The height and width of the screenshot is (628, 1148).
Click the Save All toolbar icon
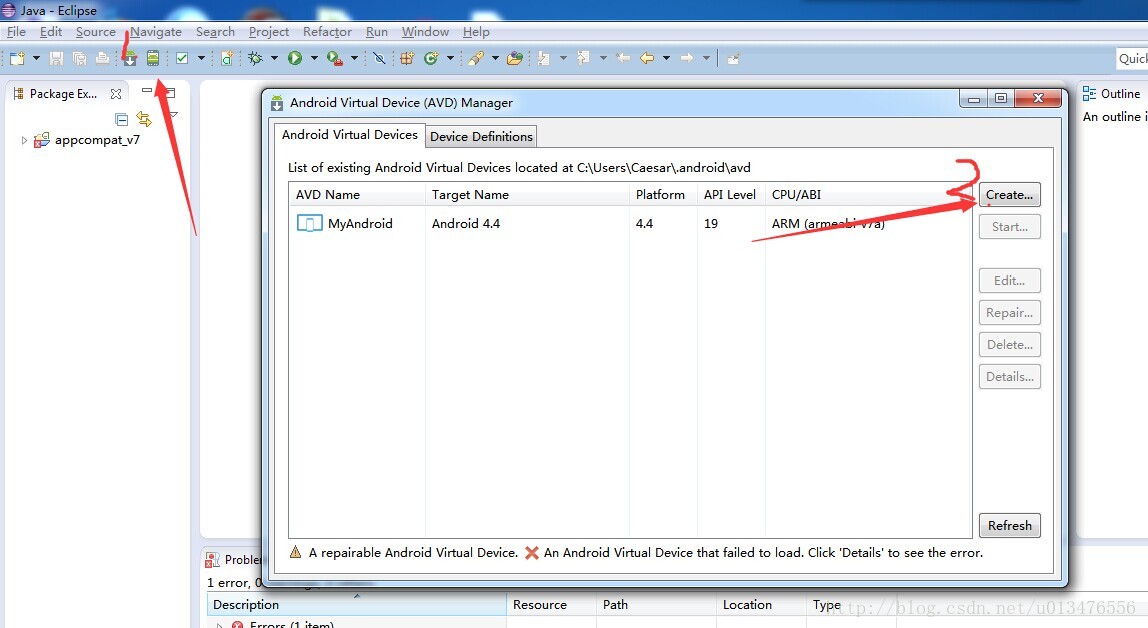click(79, 59)
